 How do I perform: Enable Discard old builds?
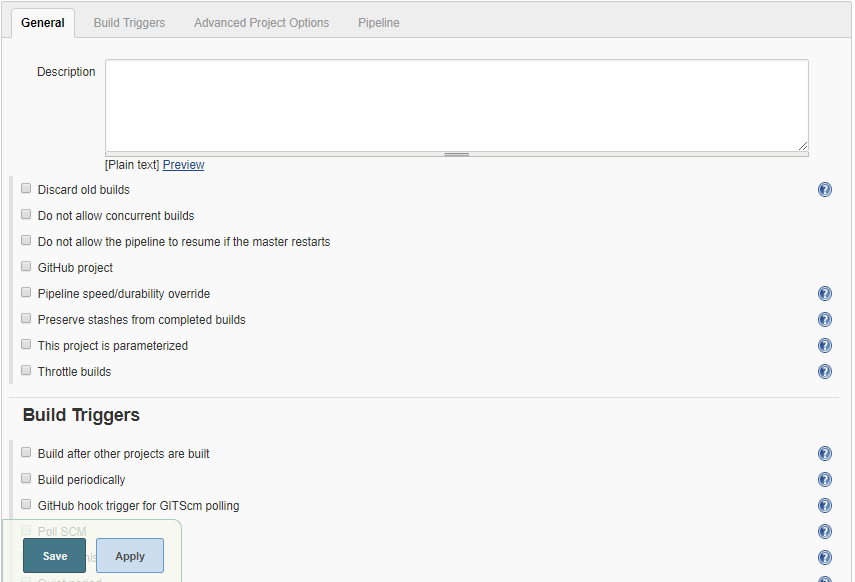point(25,187)
